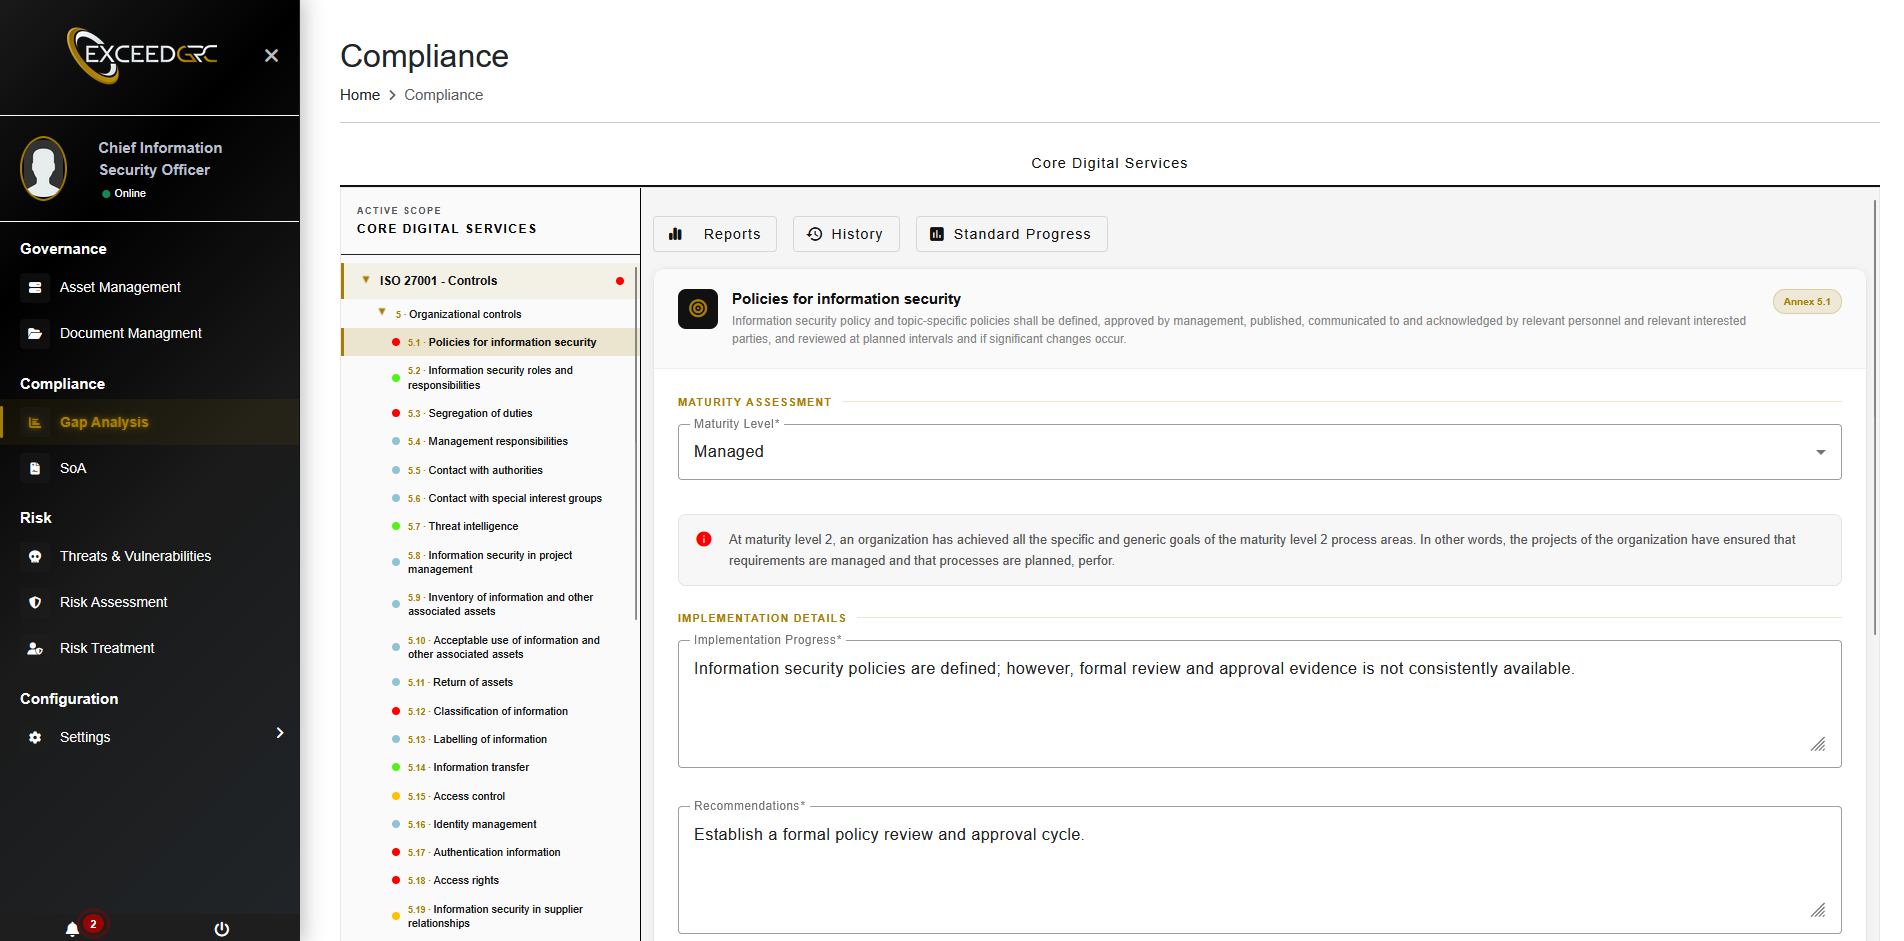Expand the Settings menu chevron
The height and width of the screenshot is (941, 1904).
(x=280, y=733)
